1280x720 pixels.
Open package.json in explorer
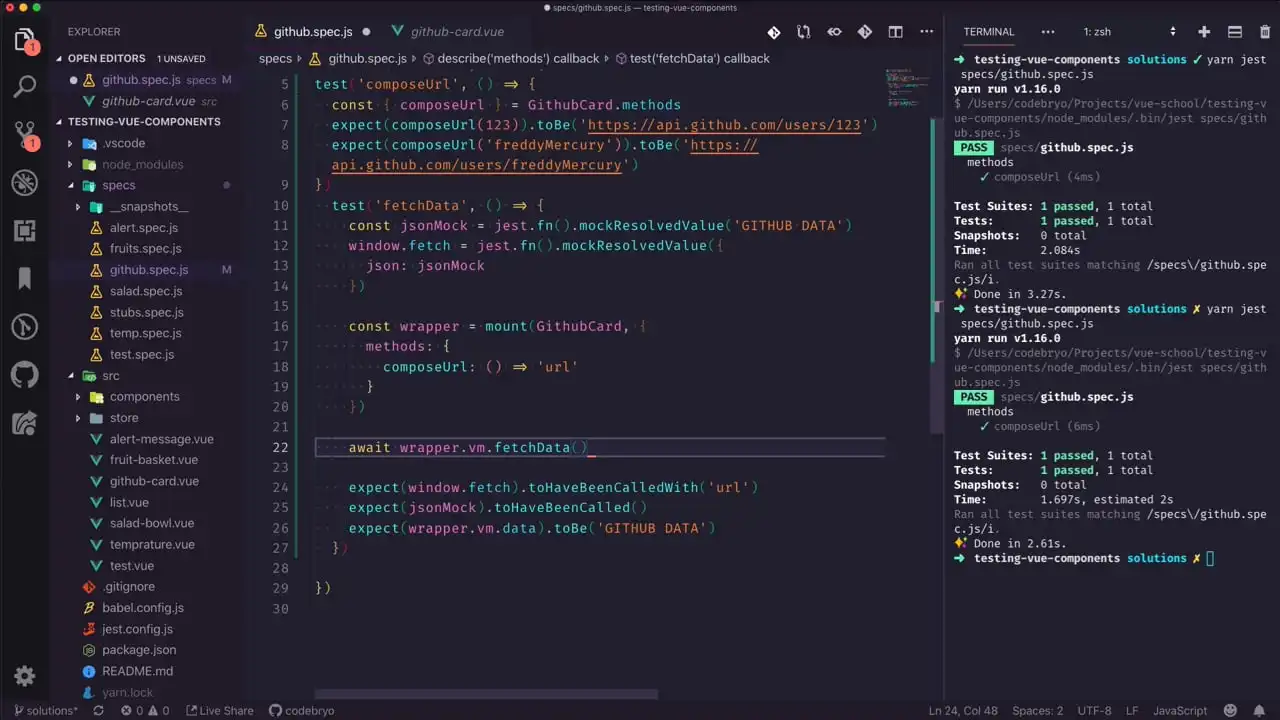pos(139,650)
